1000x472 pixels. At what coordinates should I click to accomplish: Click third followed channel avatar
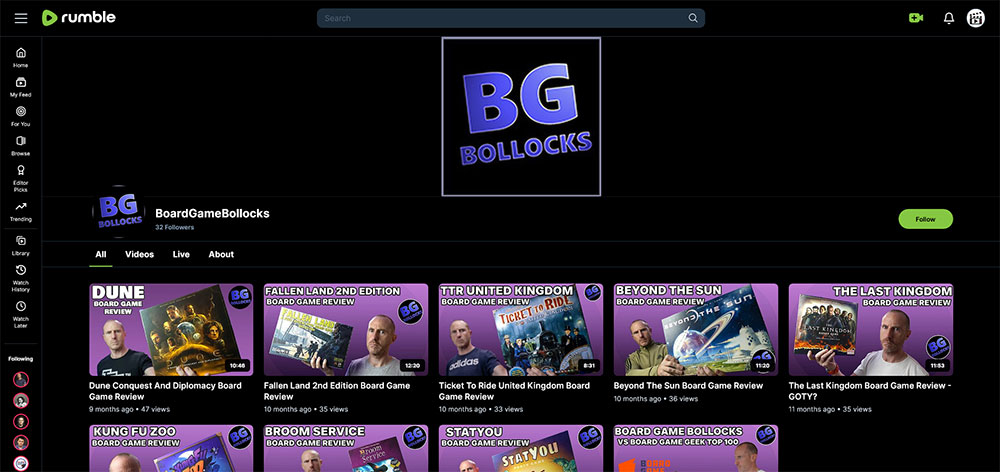tap(21, 422)
